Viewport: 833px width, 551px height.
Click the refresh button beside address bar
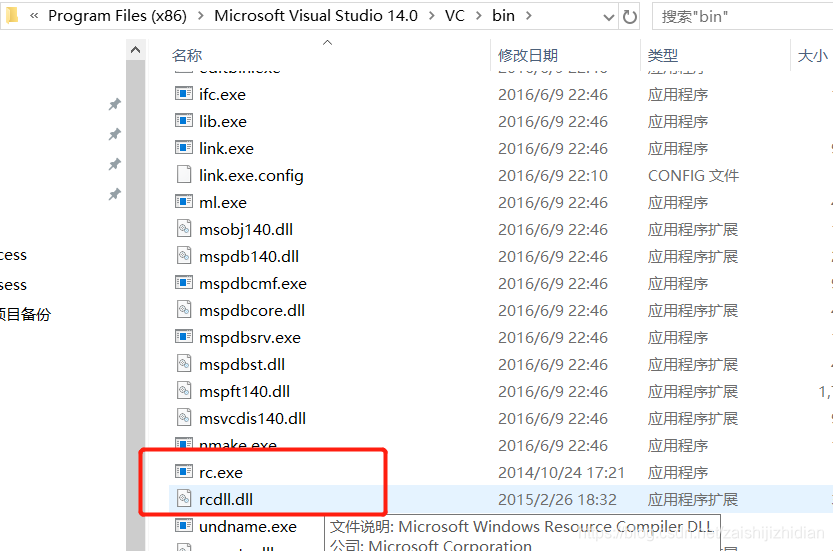pos(630,16)
